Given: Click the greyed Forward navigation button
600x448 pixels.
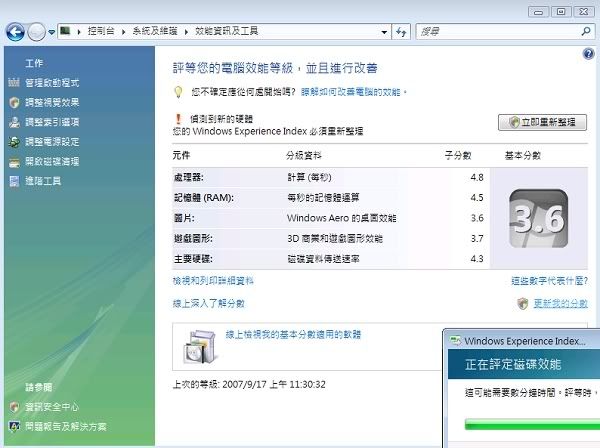Looking at the screenshot, I should (x=36, y=32).
